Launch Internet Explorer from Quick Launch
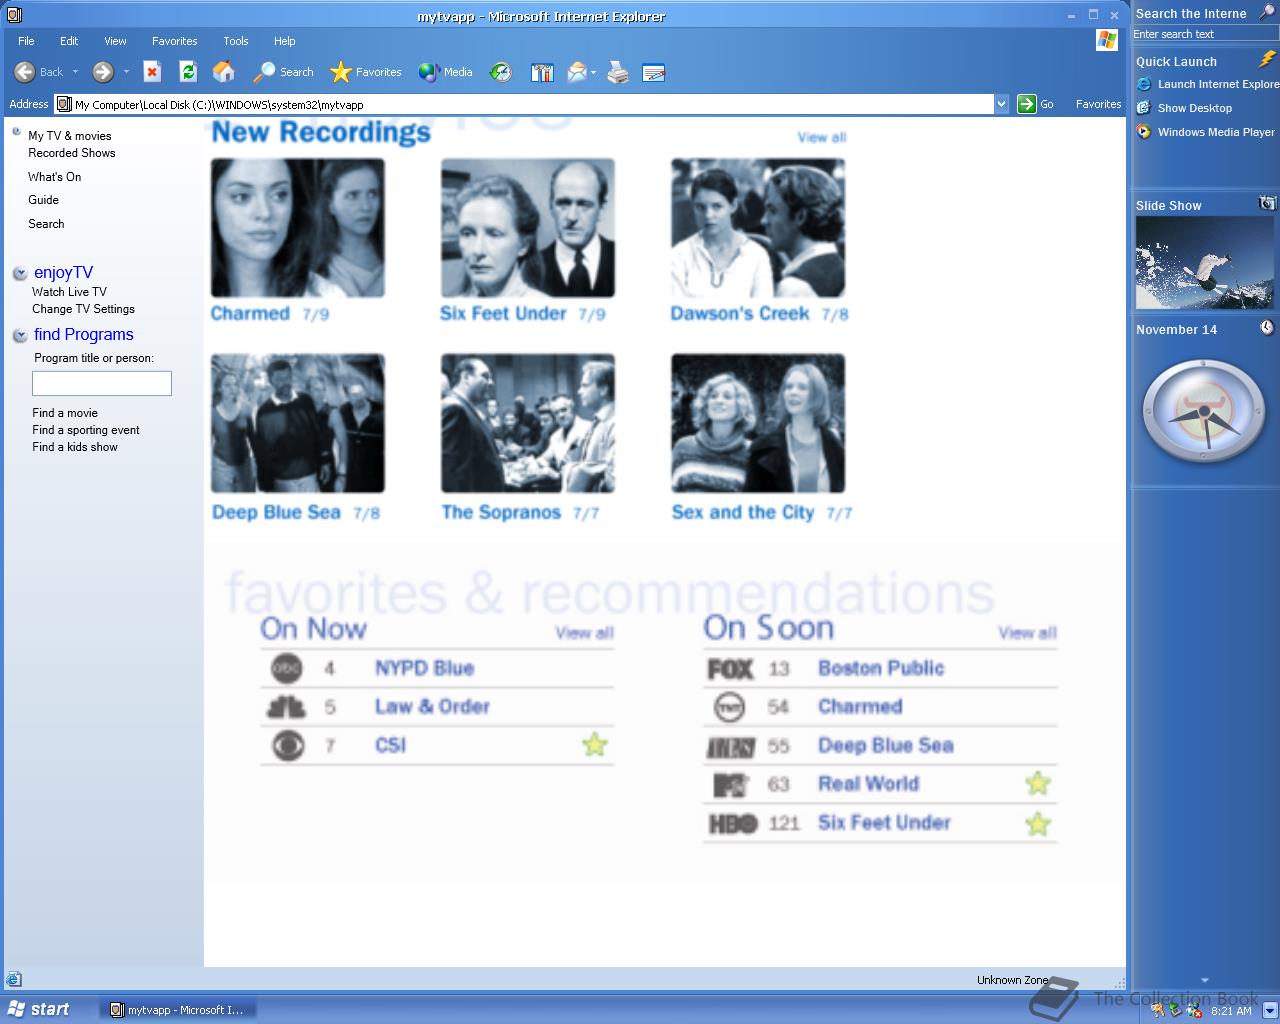 (x=1208, y=84)
